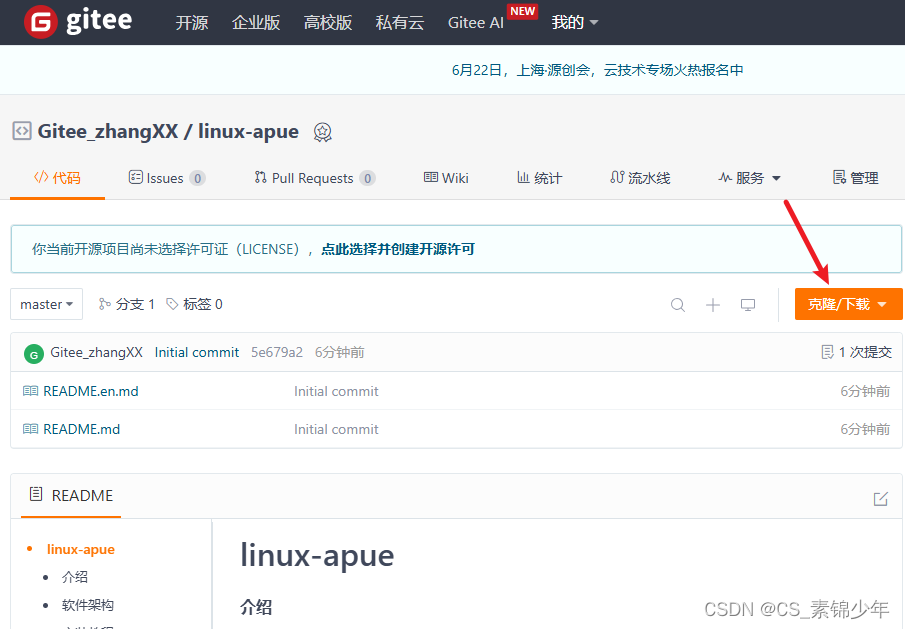Screen dimensions: 905x629
Task: Click the plus icon to add a file
Action: pyautogui.click(x=713, y=305)
